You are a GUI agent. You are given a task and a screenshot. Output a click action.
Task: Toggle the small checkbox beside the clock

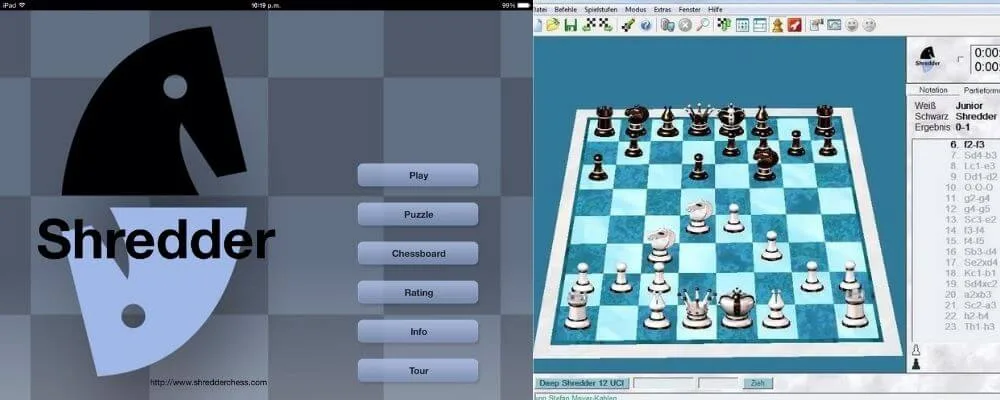(960, 59)
